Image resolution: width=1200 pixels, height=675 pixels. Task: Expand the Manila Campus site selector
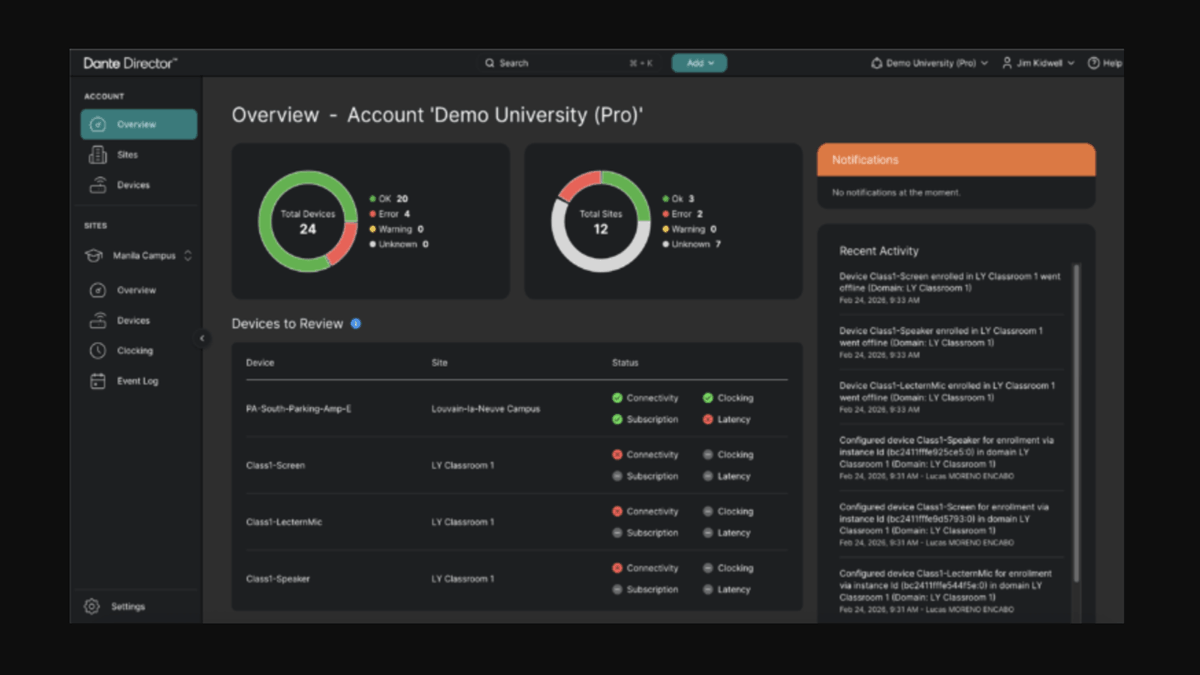(x=186, y=255)
